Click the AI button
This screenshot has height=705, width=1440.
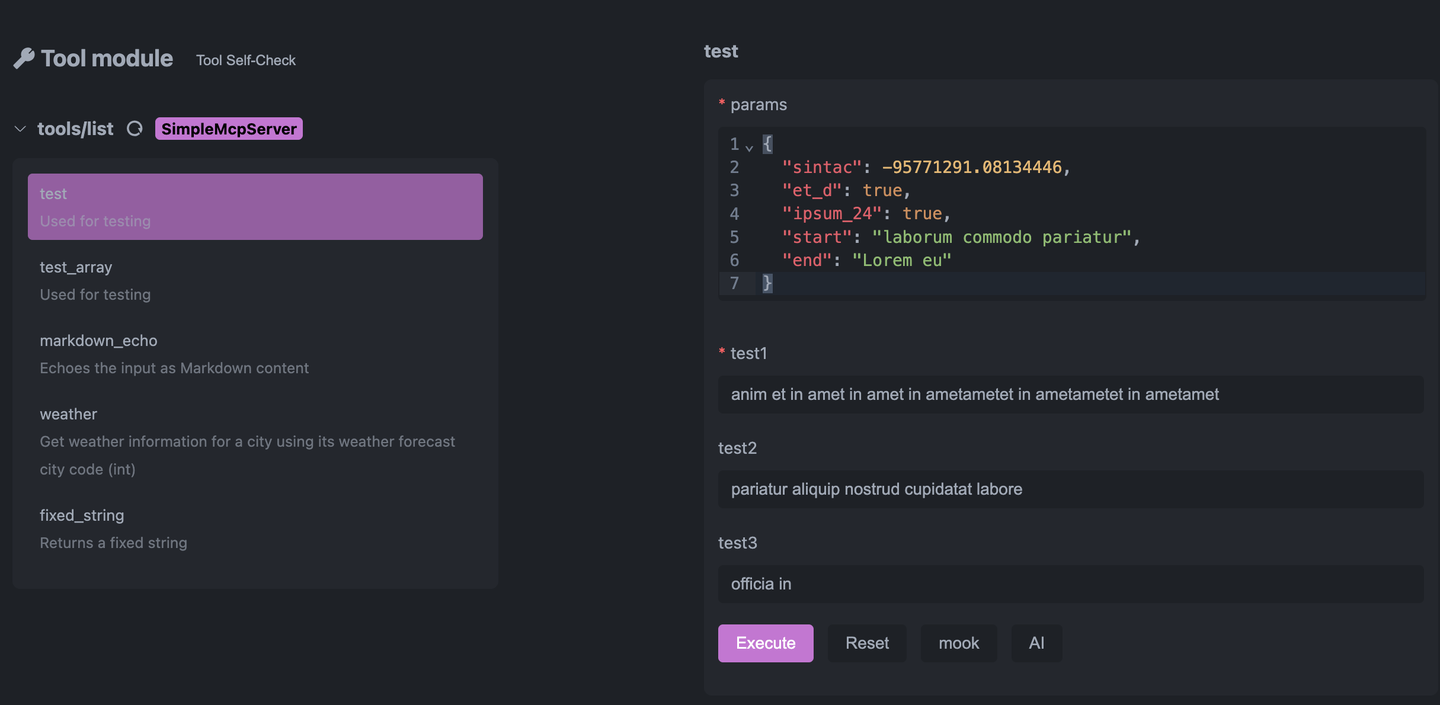(1037, 643)
